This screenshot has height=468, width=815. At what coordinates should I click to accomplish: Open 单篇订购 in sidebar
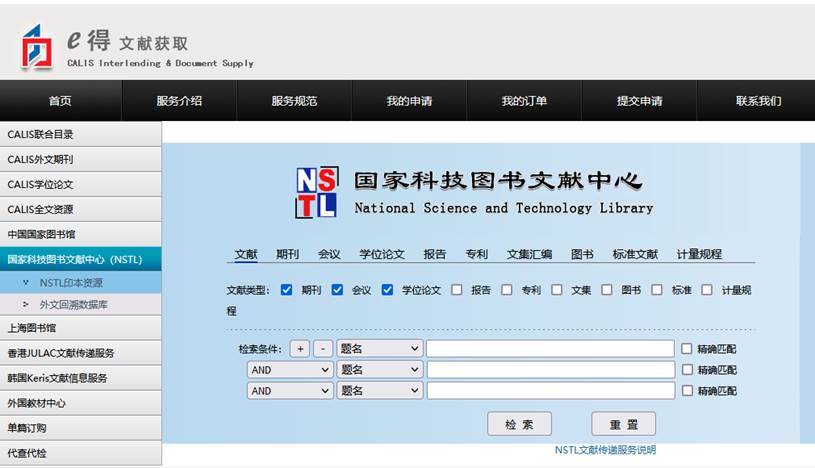[x=81, y=427]
